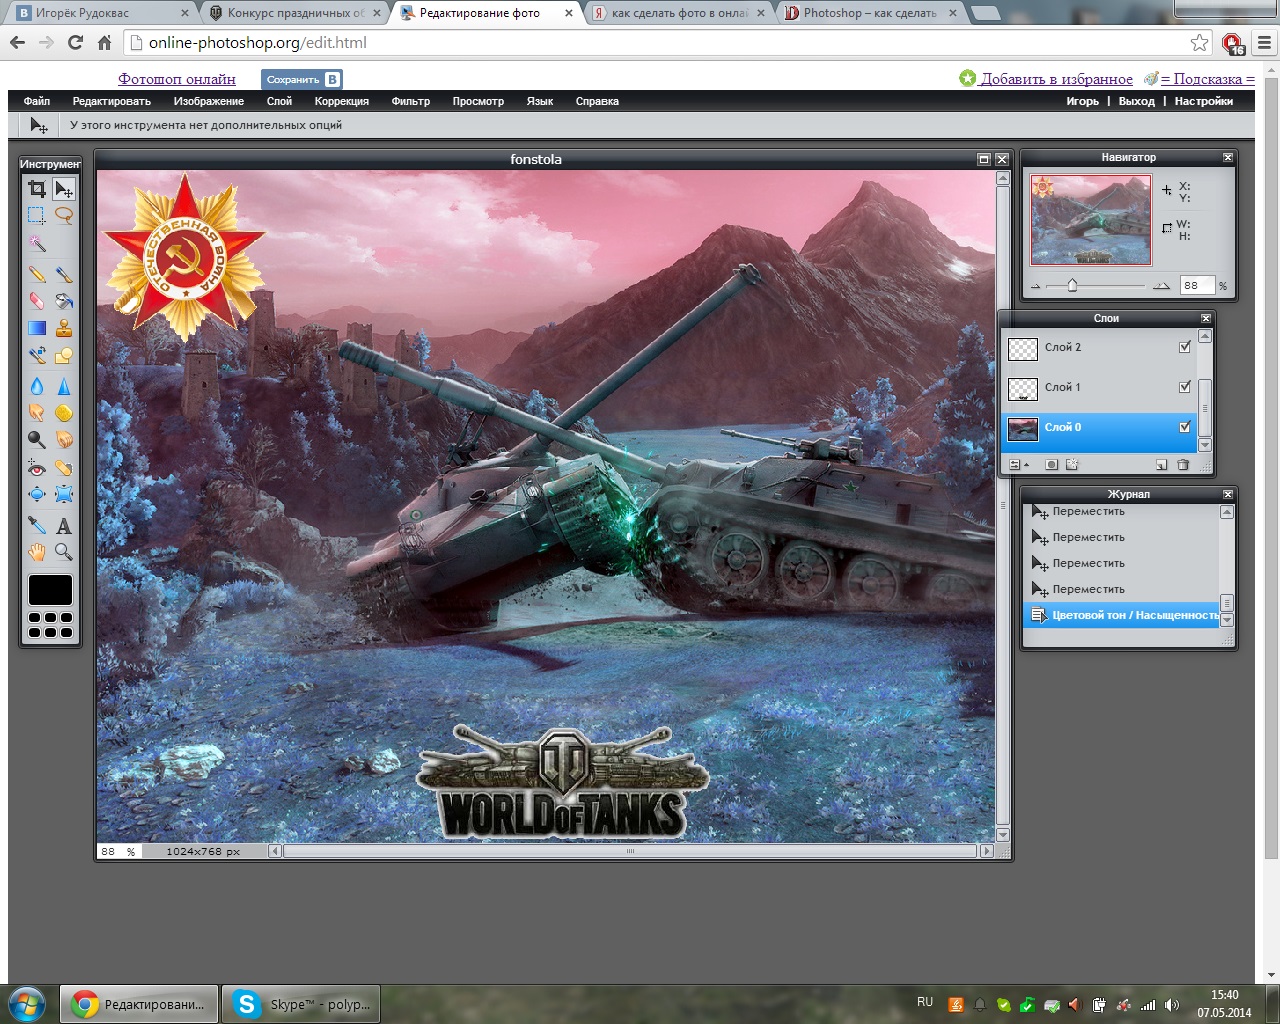
Task: Select the Blur drop tool
Action: click(x=37, y=385)
